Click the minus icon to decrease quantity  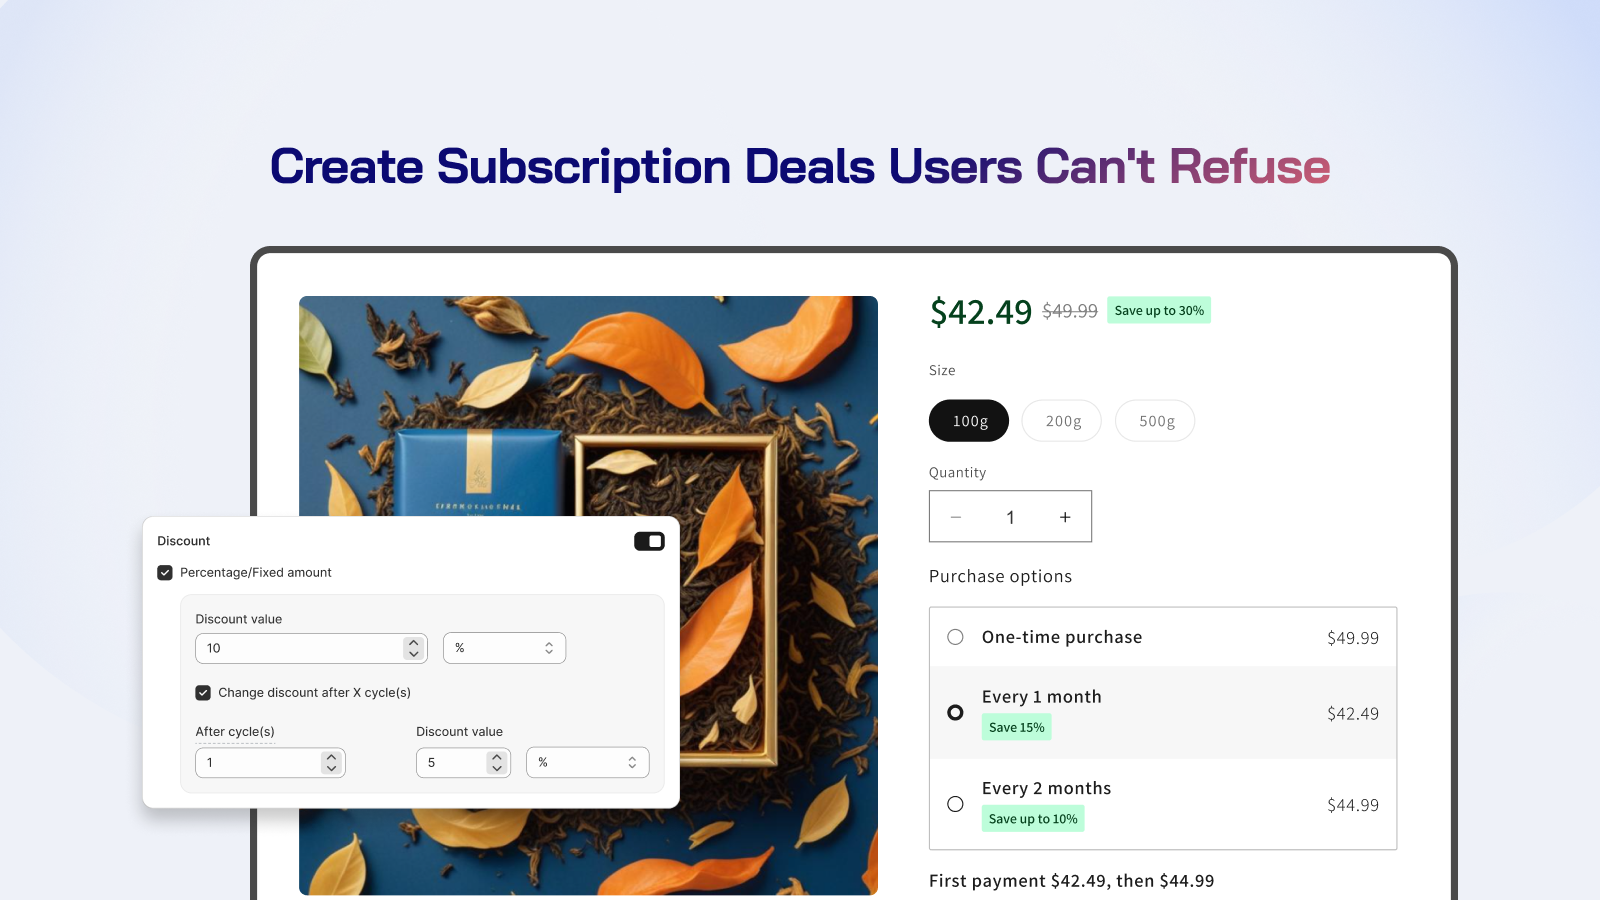point(955,516)
